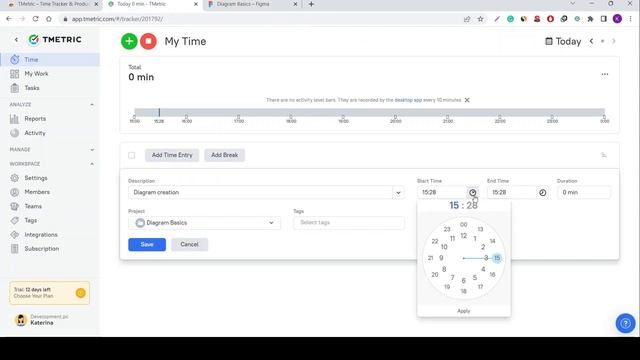Click the Description field with Diagram creation
The width and height of the screenshot is (640, 360).
coord(260,192)
